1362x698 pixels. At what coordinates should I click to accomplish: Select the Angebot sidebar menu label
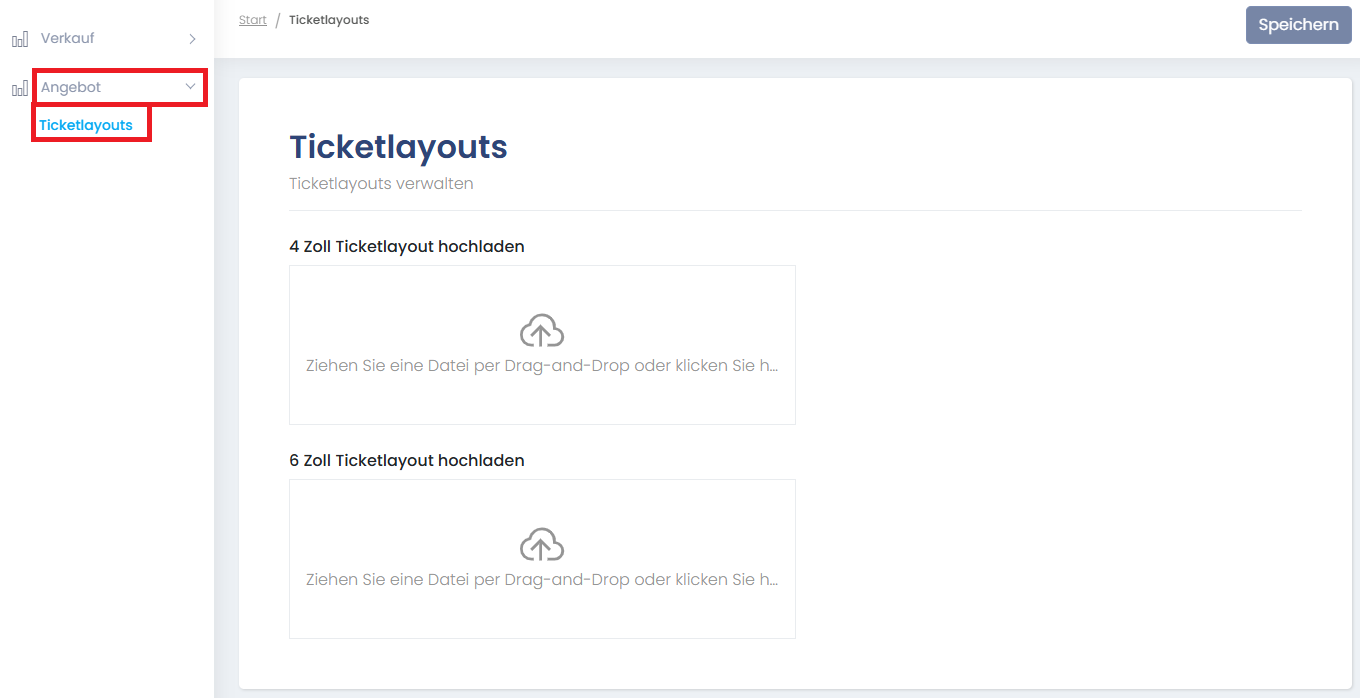[x=71, y=87]
